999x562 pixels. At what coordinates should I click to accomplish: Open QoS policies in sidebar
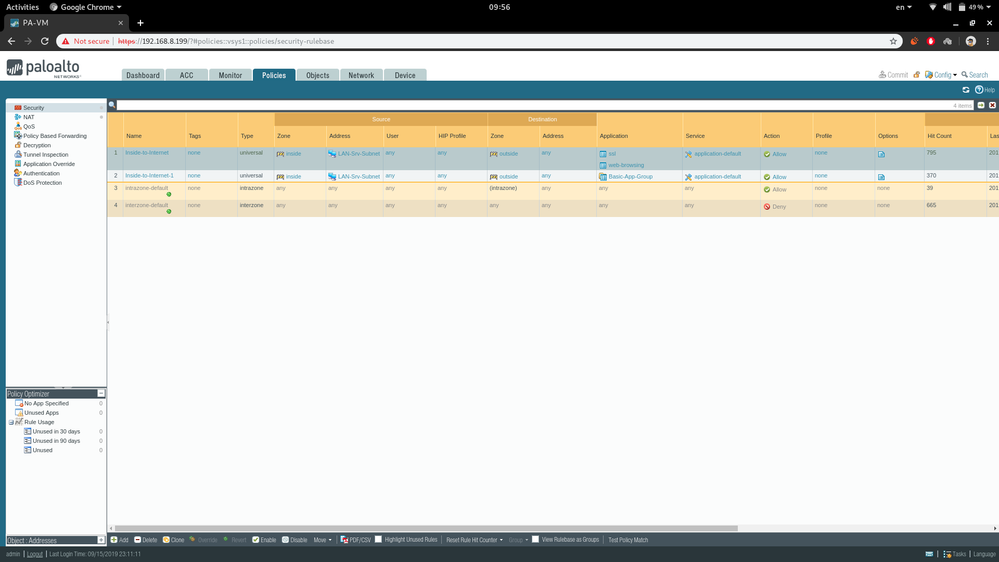28,126
